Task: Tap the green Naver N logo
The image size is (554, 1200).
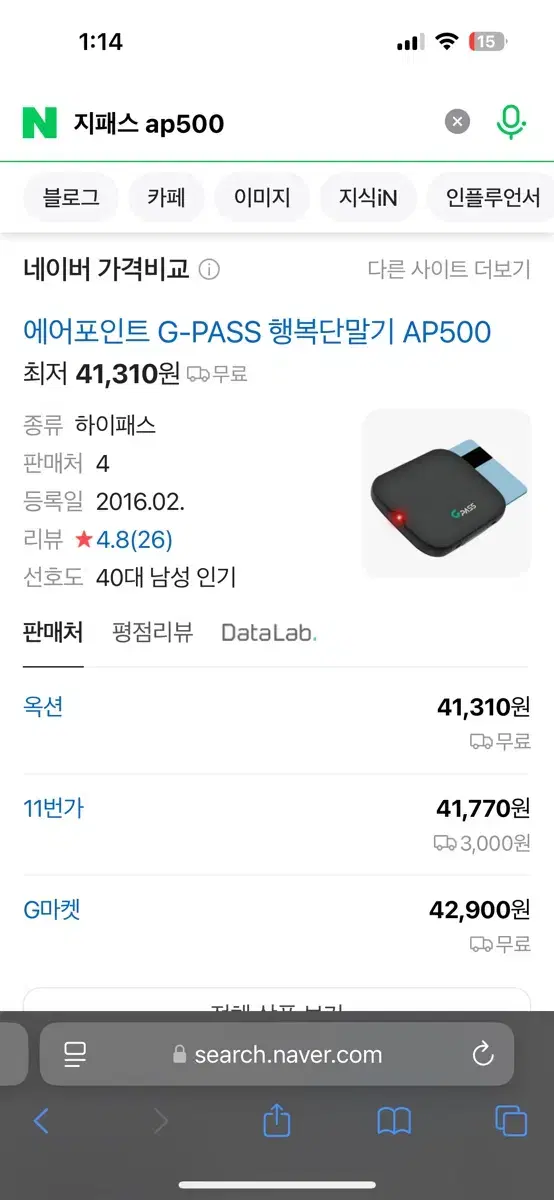Action: point(40,123)
